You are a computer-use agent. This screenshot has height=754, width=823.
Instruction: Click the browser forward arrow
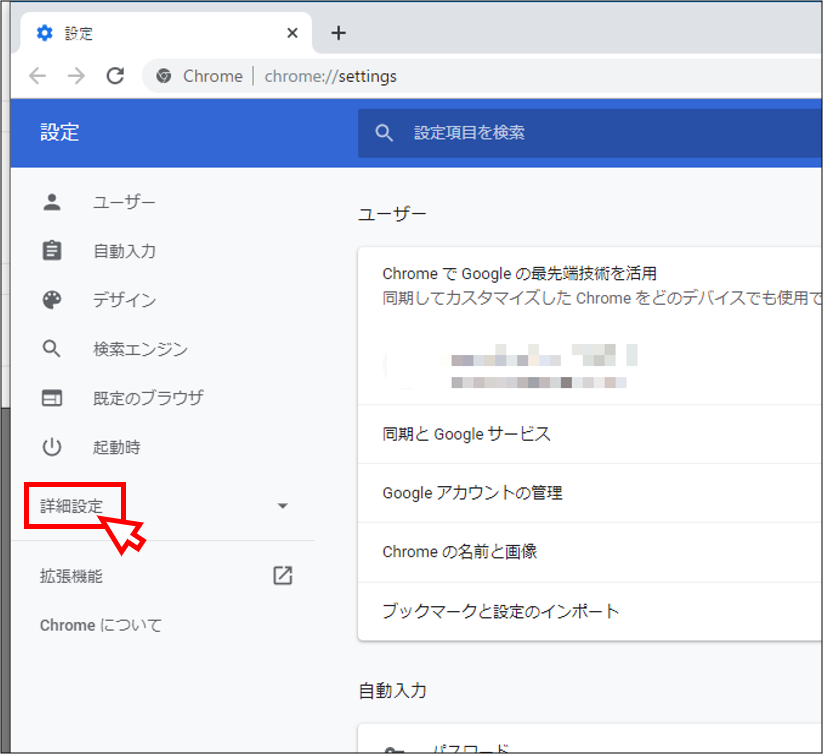76,76
